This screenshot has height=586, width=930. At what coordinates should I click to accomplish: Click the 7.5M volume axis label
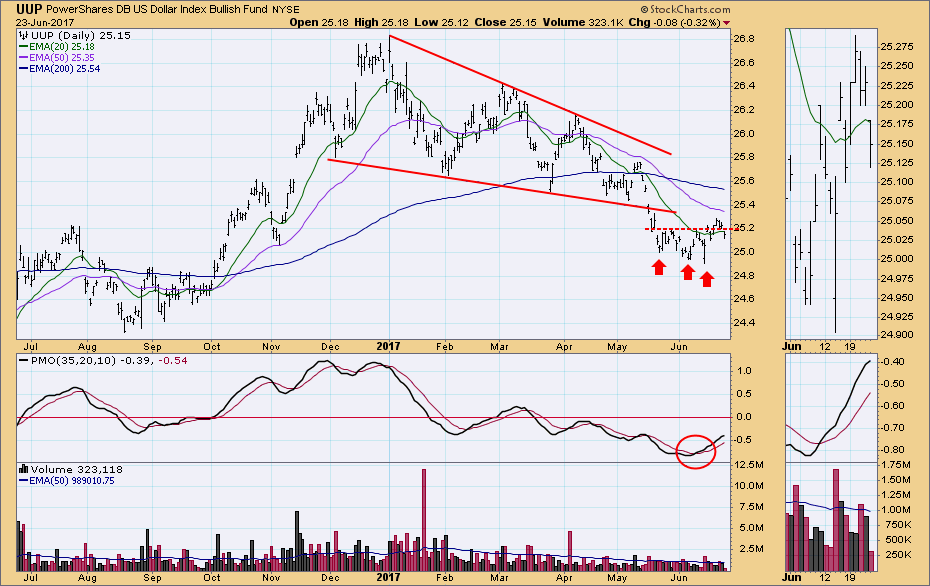click(751, 507)
